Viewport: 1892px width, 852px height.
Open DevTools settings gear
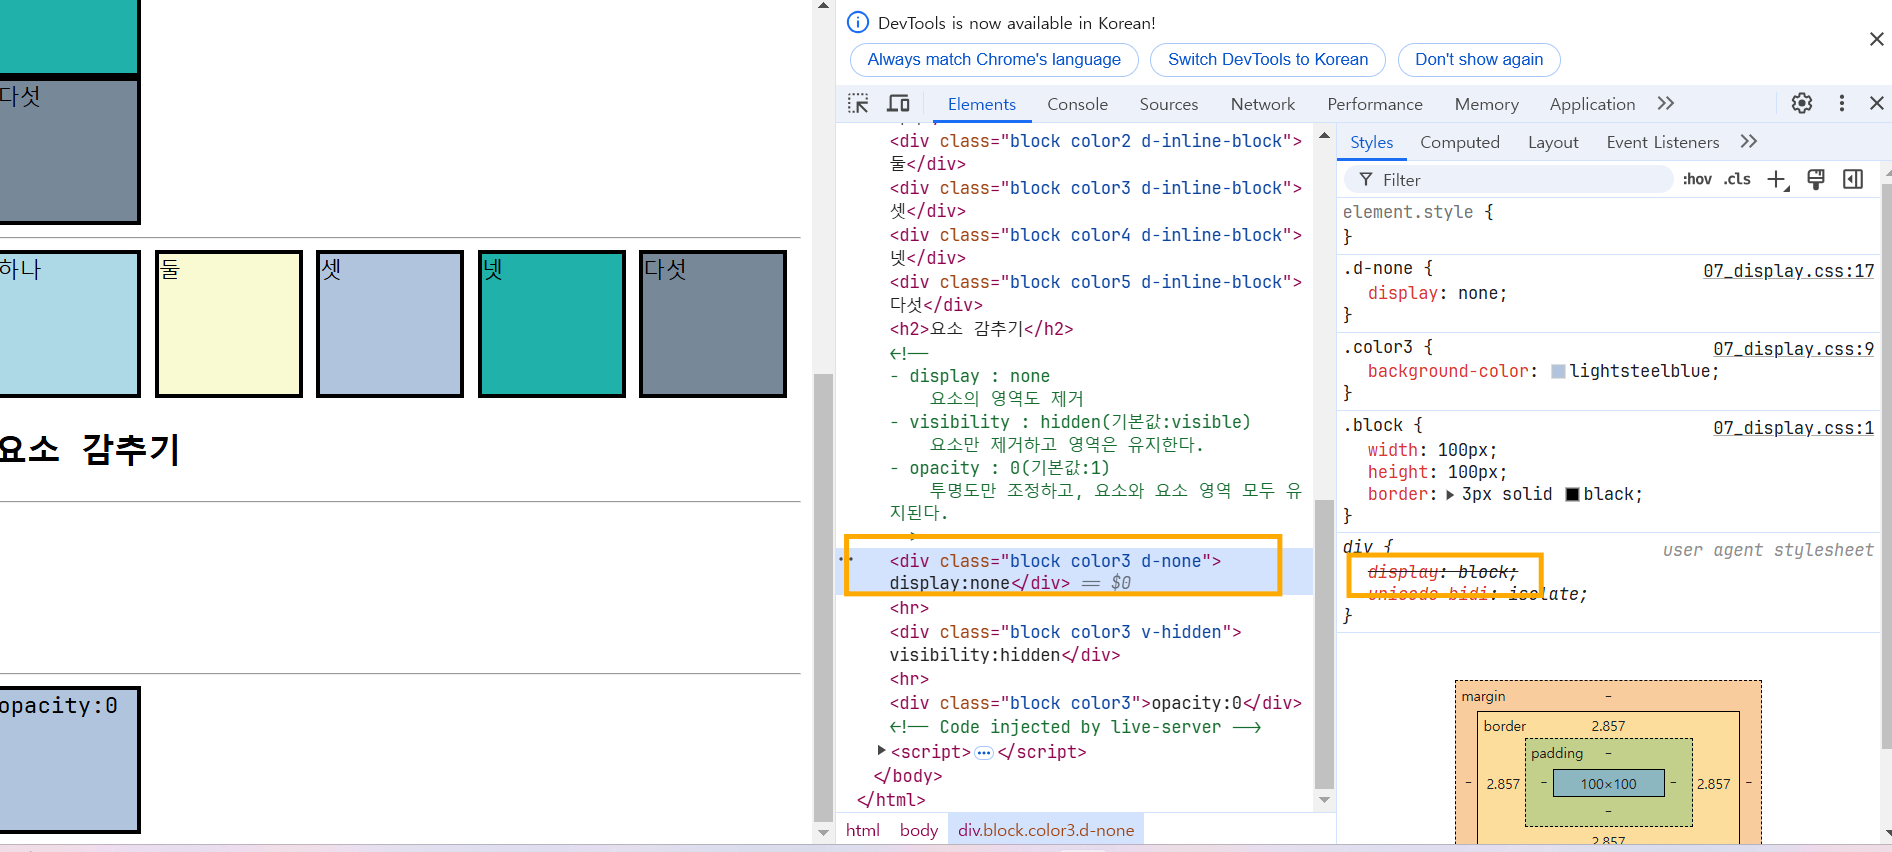(1802, 103)
